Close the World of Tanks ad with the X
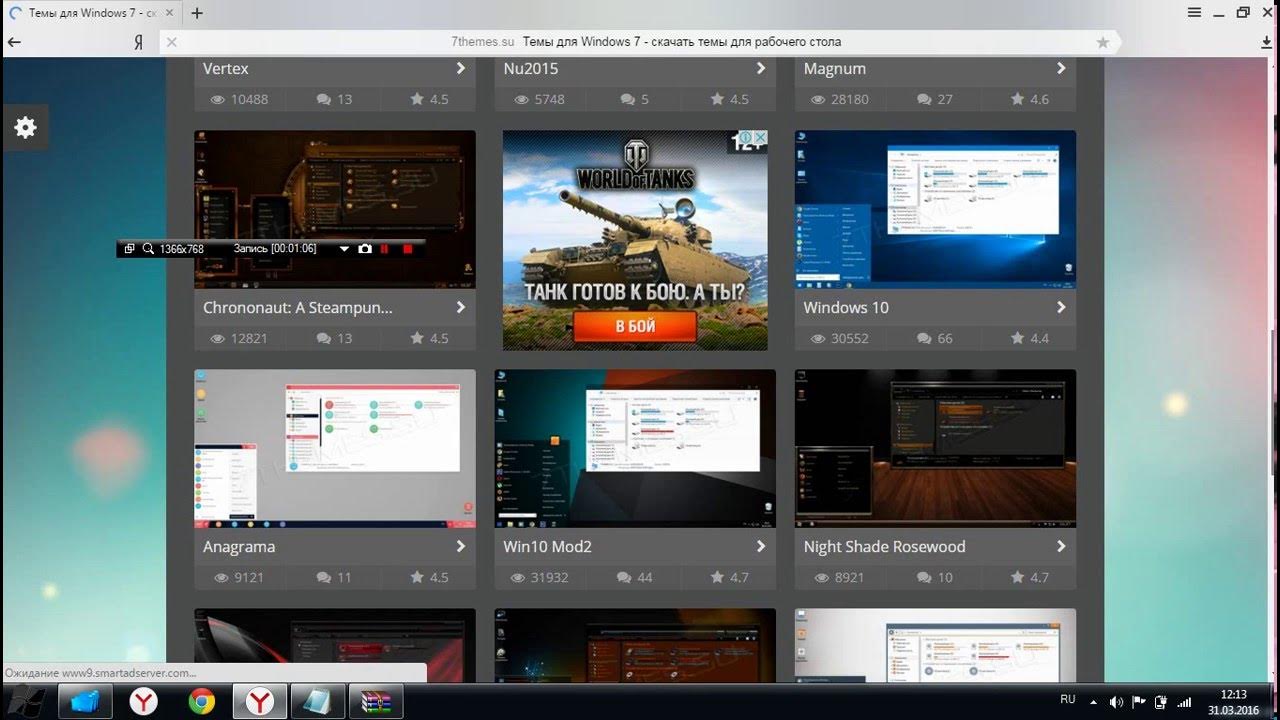The height and width of the screenshot is (720, 1280). 760,138
